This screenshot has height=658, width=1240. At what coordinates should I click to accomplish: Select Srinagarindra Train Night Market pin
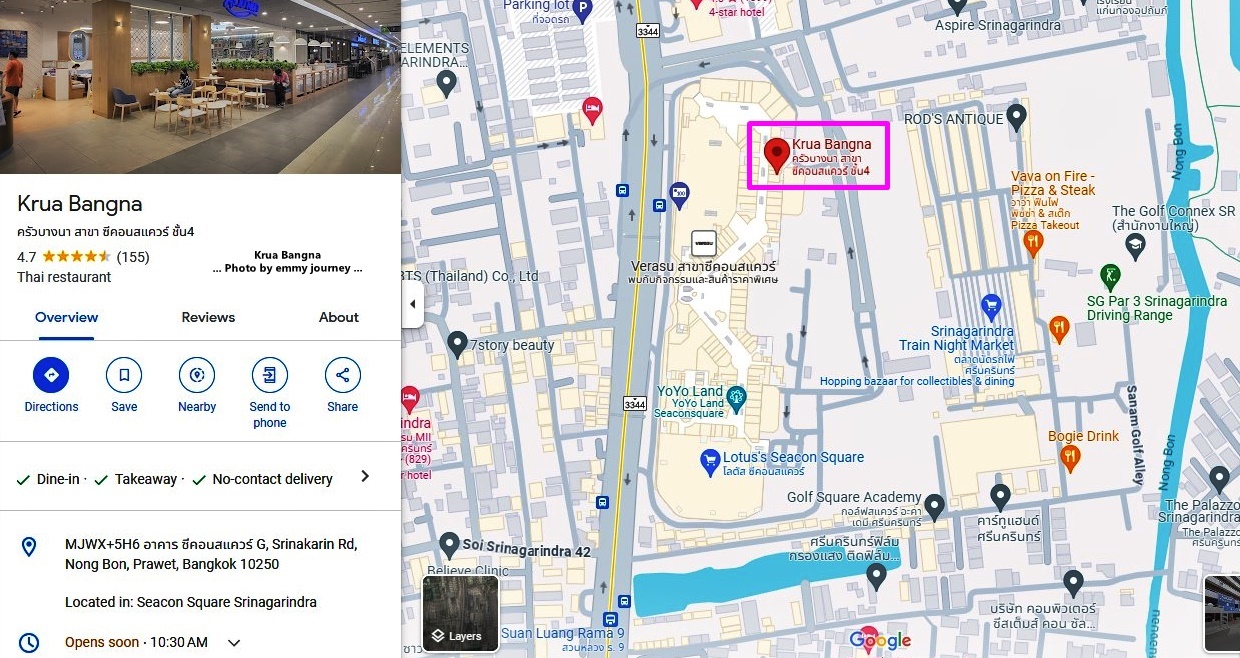tap(991, 307)
